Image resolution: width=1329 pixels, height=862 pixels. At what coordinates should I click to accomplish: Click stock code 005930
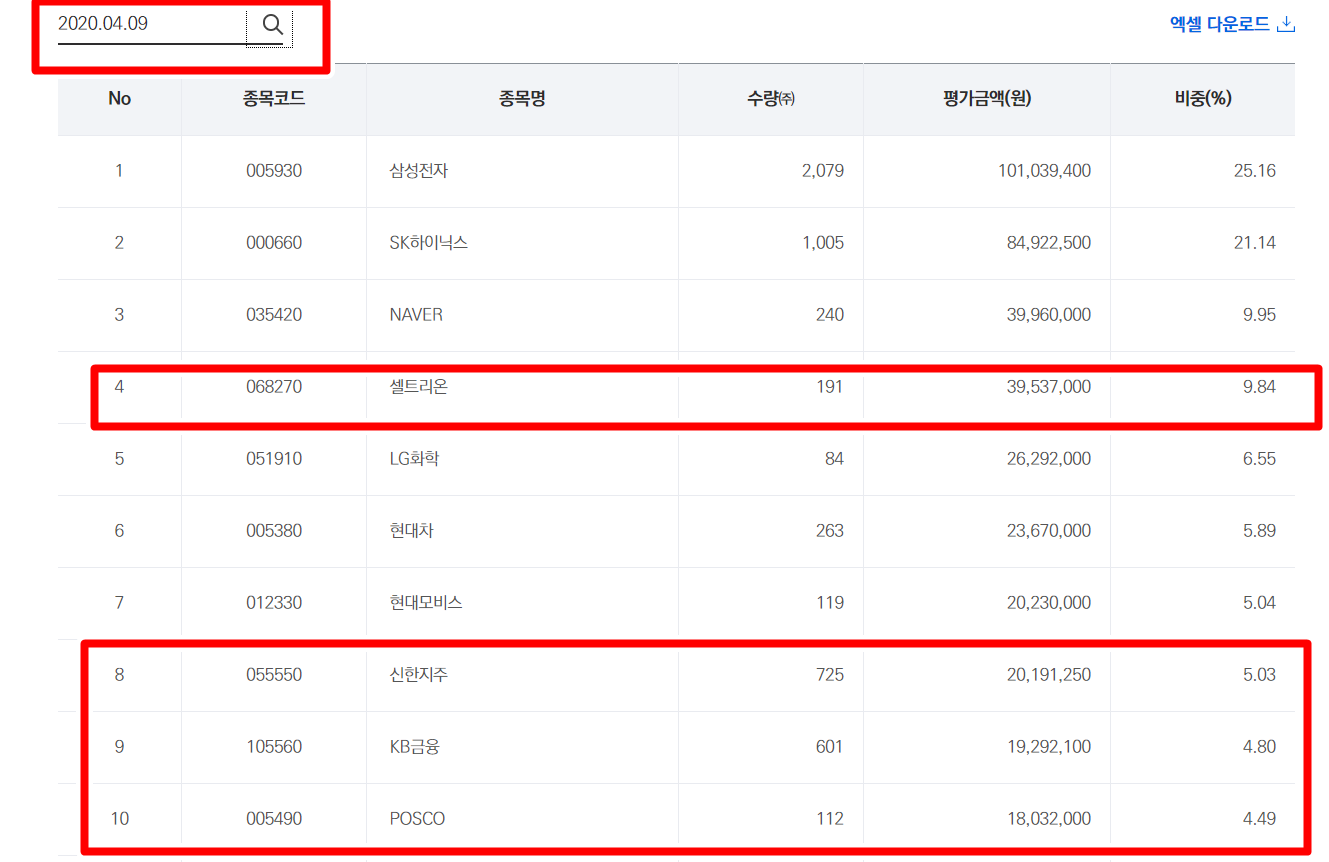[x=274, y=171]
